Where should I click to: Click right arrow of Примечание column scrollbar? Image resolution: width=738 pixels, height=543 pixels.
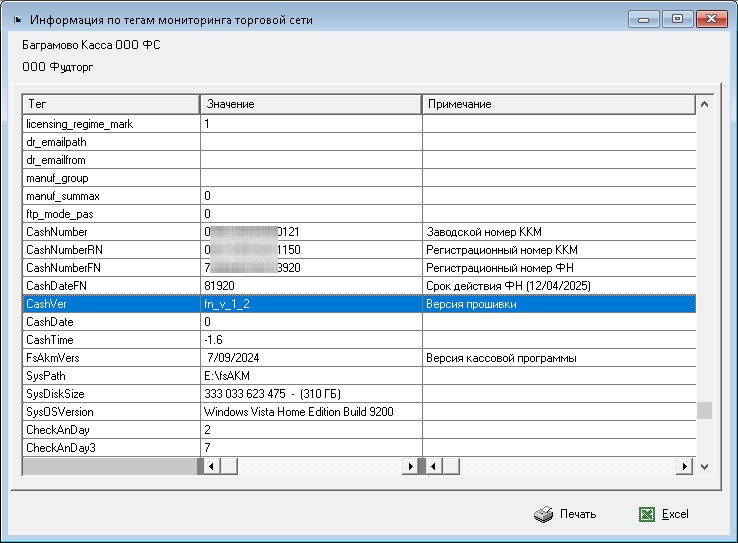point(685,466)
